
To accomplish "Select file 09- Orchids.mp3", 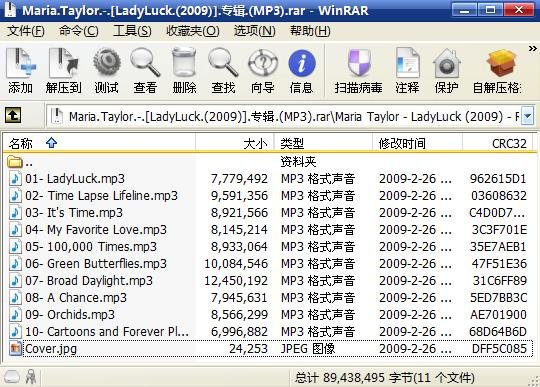I will pyautogui.click(x=70, y=315).
